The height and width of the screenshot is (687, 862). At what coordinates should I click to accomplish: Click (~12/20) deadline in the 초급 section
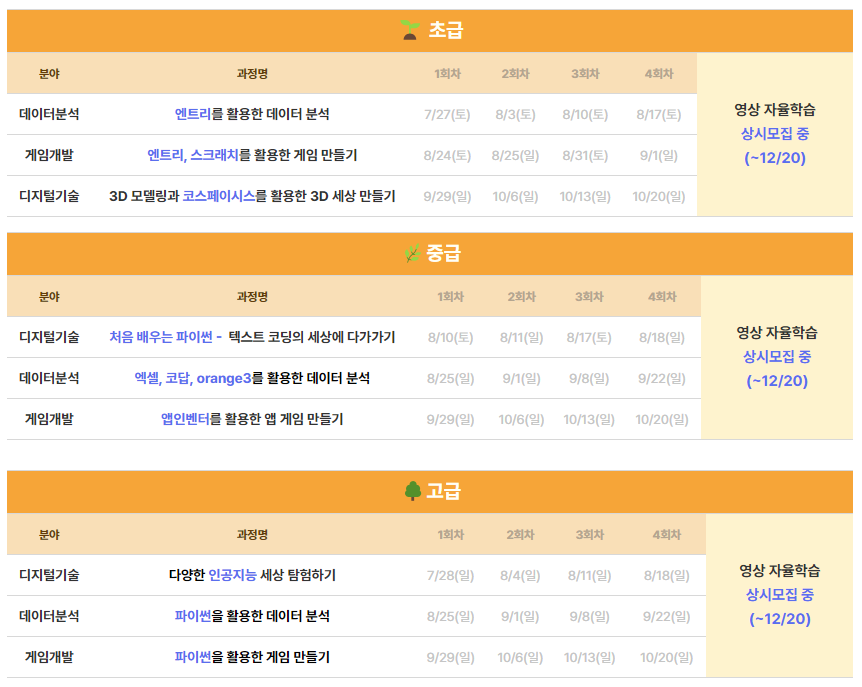pyautogui.click(x=775, y=158)
